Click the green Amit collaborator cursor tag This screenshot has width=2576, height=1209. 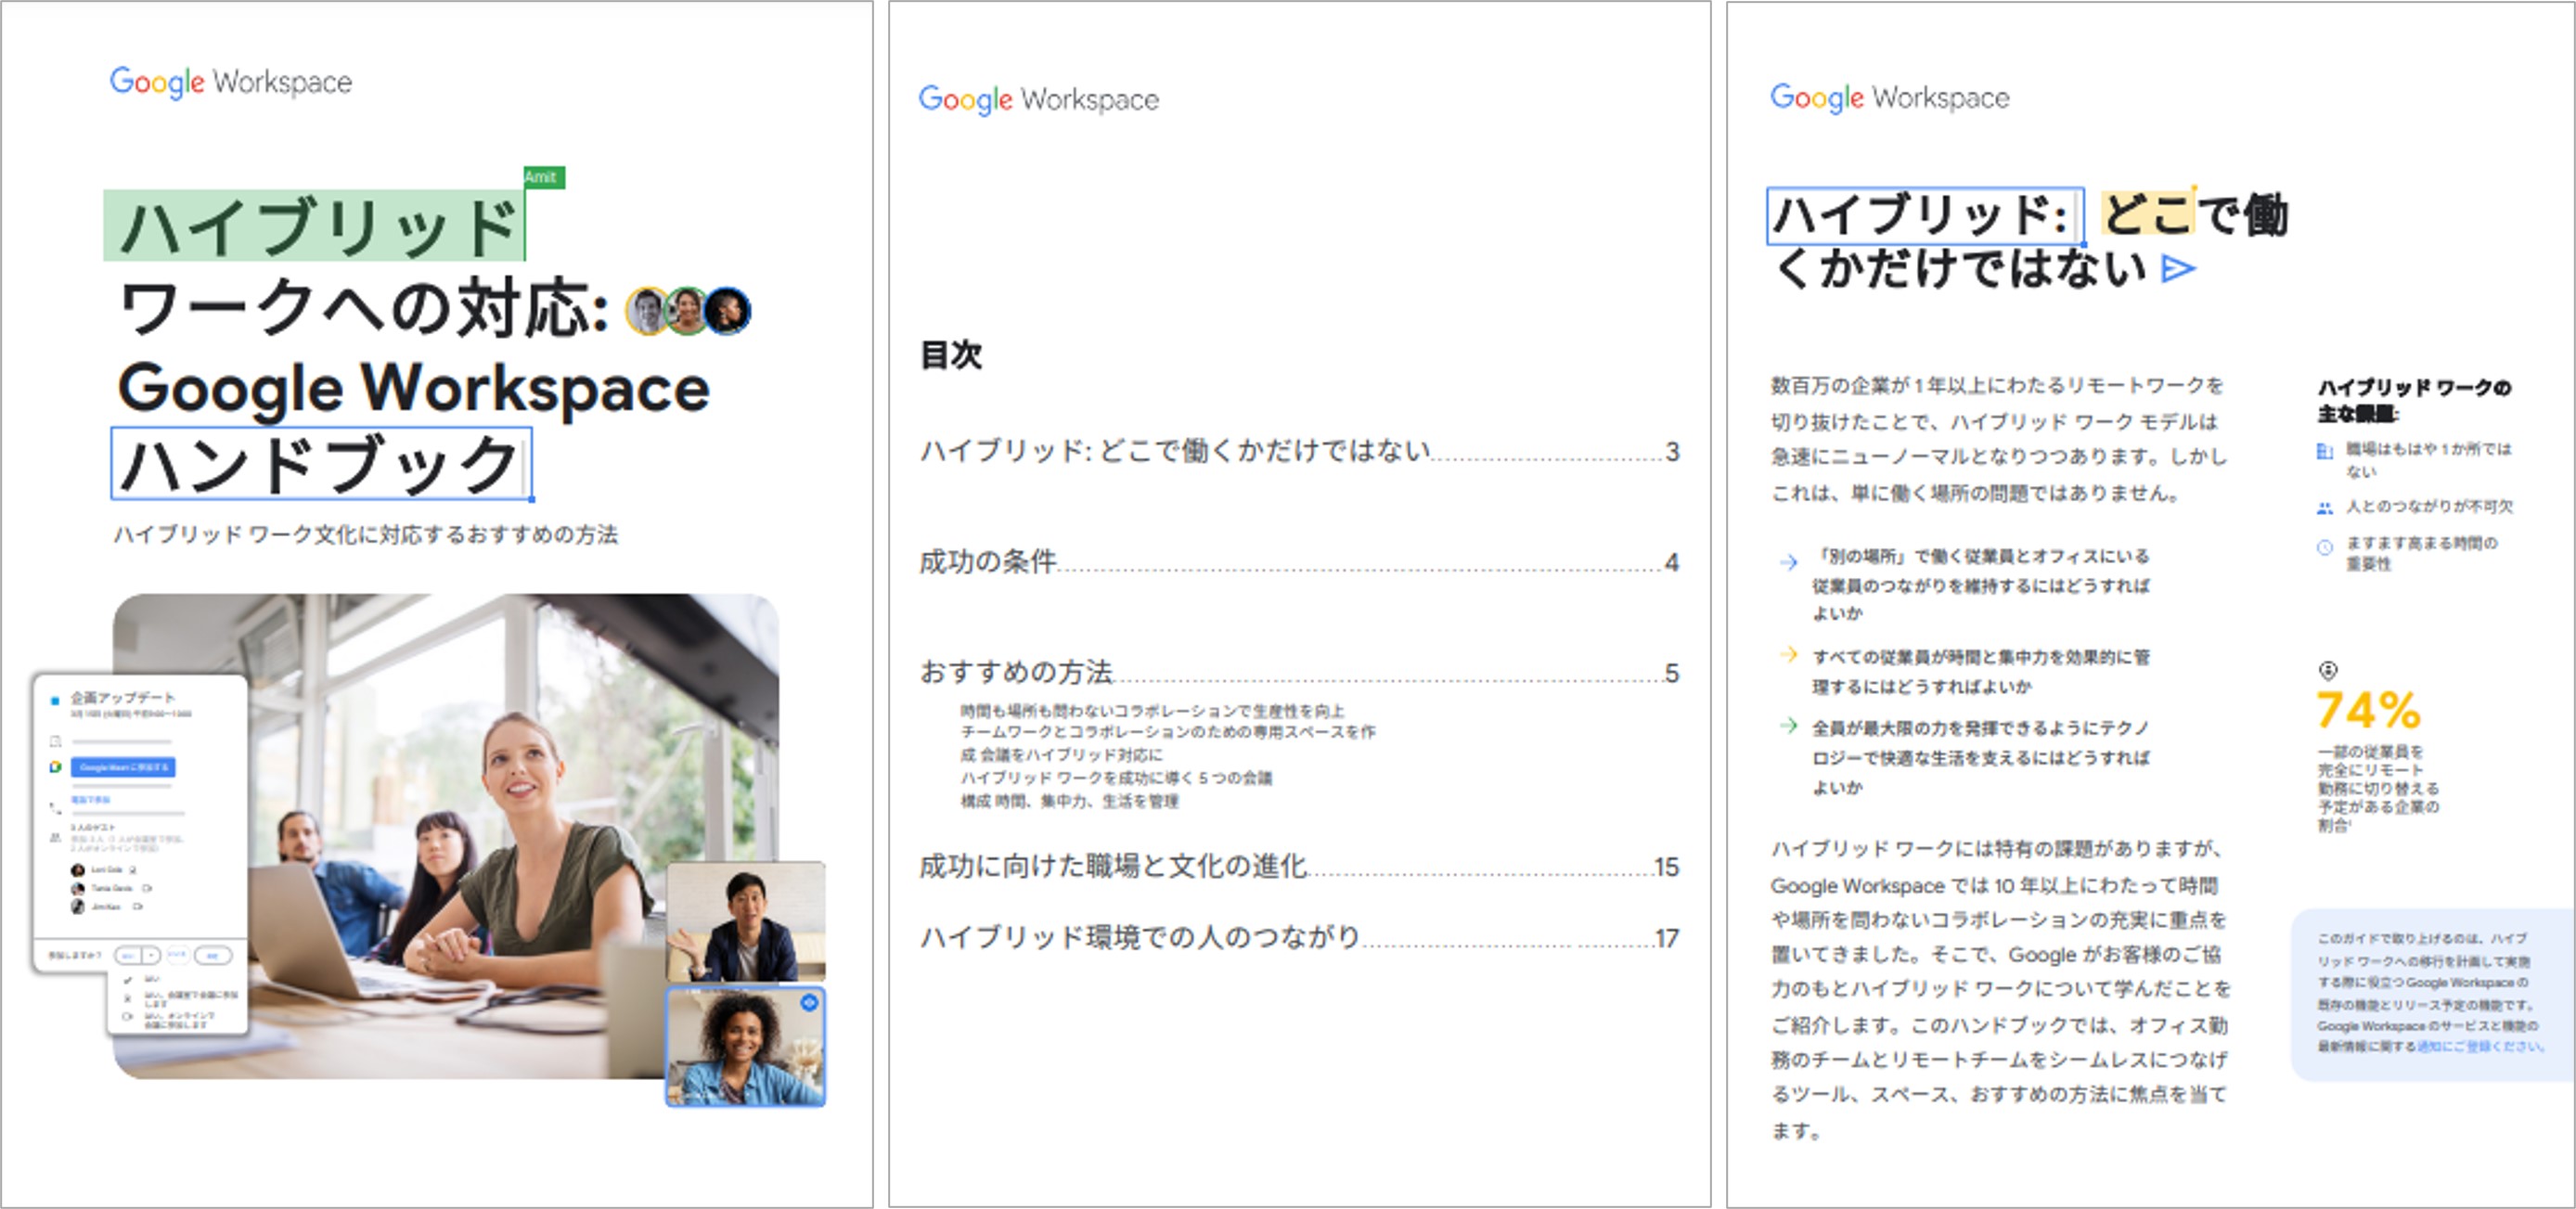click(x=543, y=177)
